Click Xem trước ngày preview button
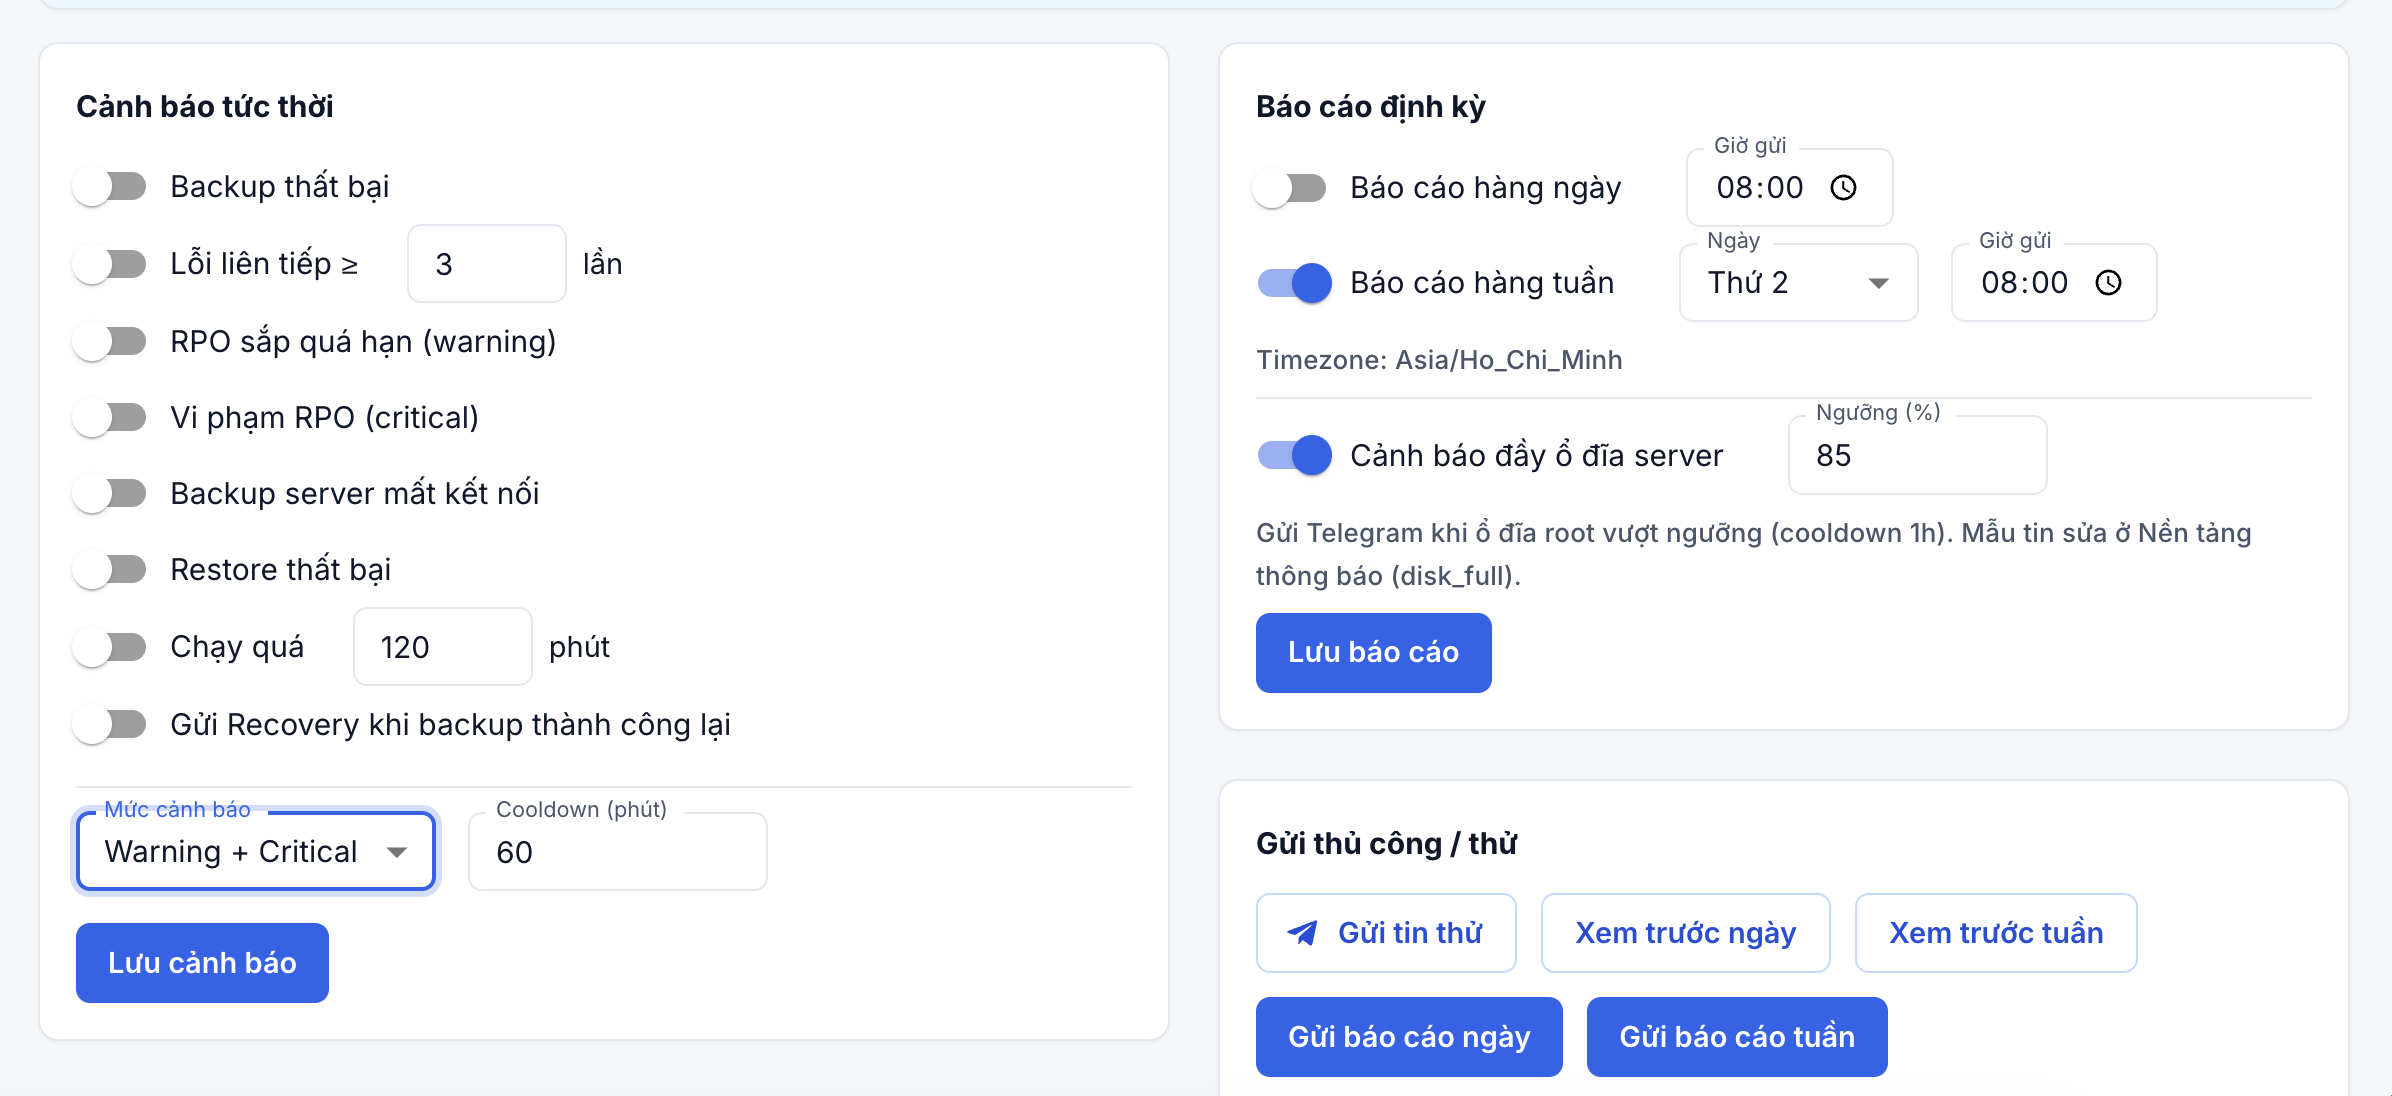Image resolution: width=2392 pixels, height=1096 pixels. [x=1685, y=932]
